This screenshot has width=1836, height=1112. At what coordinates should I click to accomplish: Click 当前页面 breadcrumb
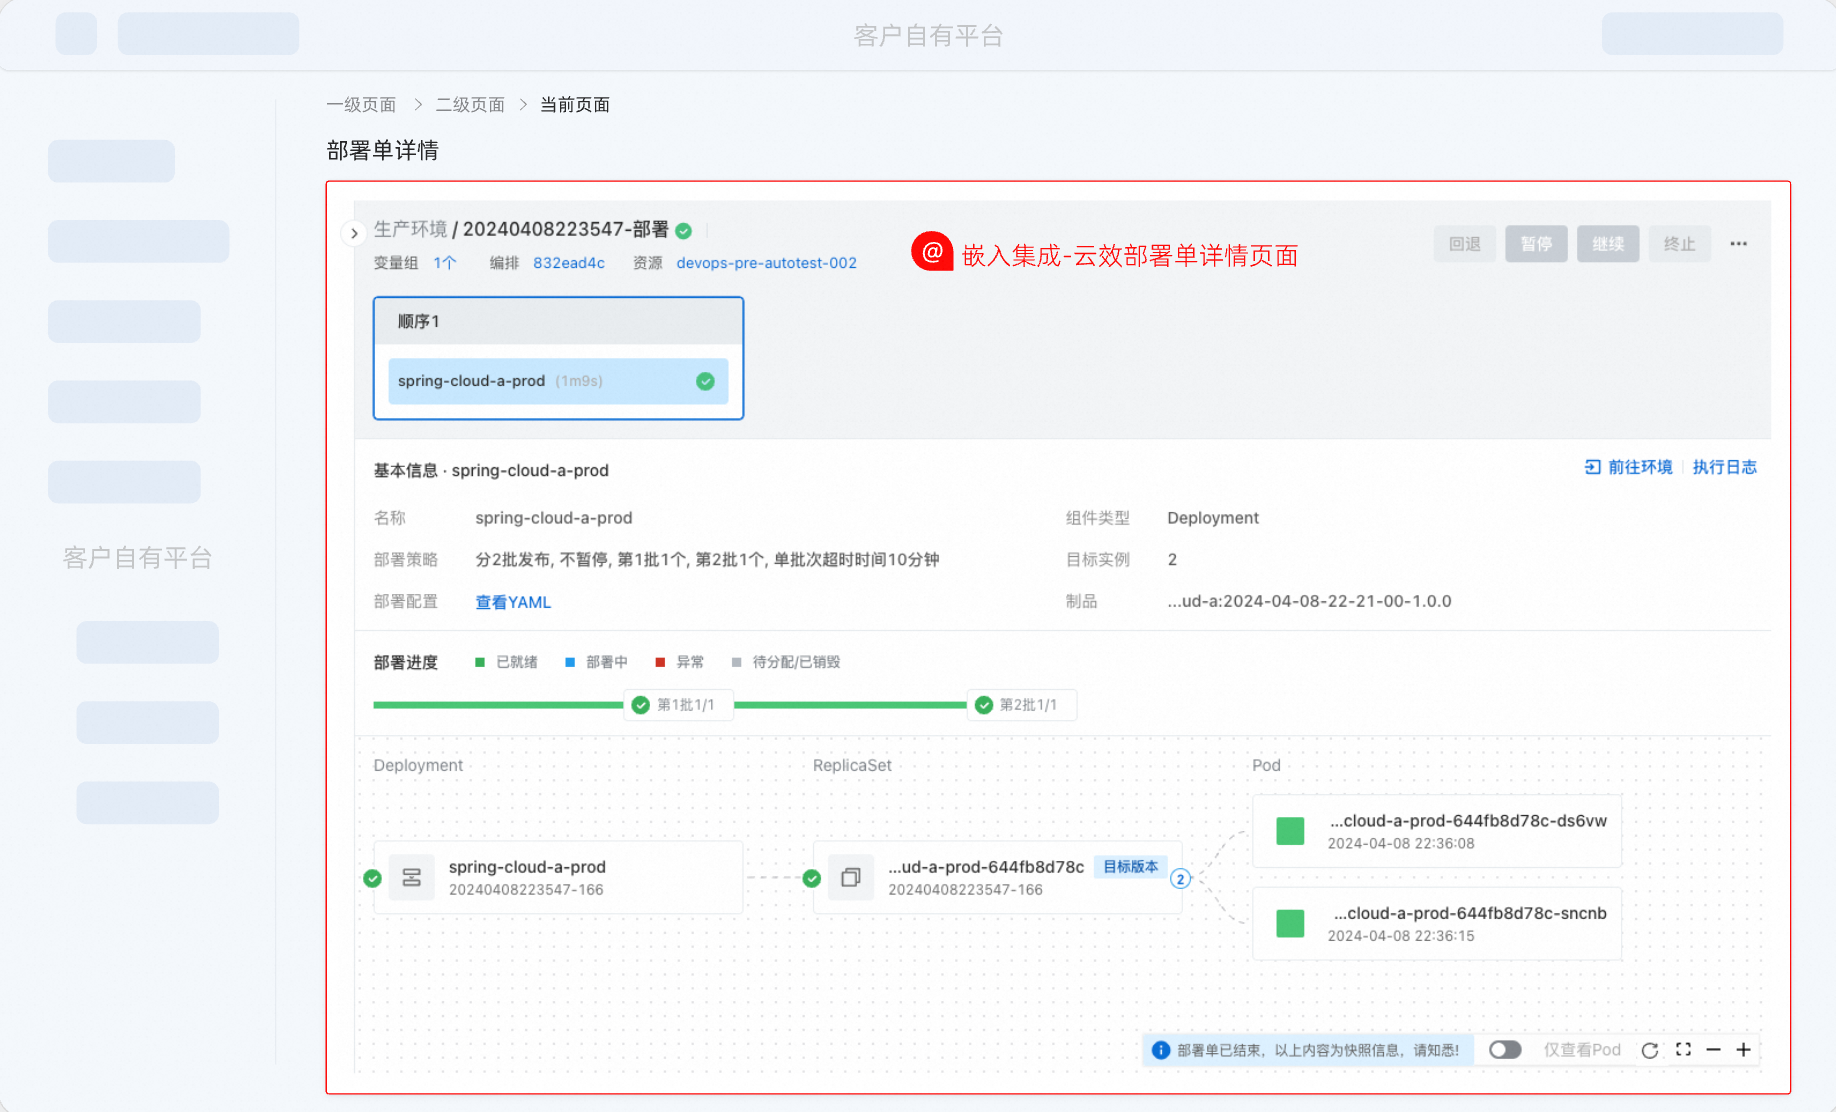coord(575,105)
